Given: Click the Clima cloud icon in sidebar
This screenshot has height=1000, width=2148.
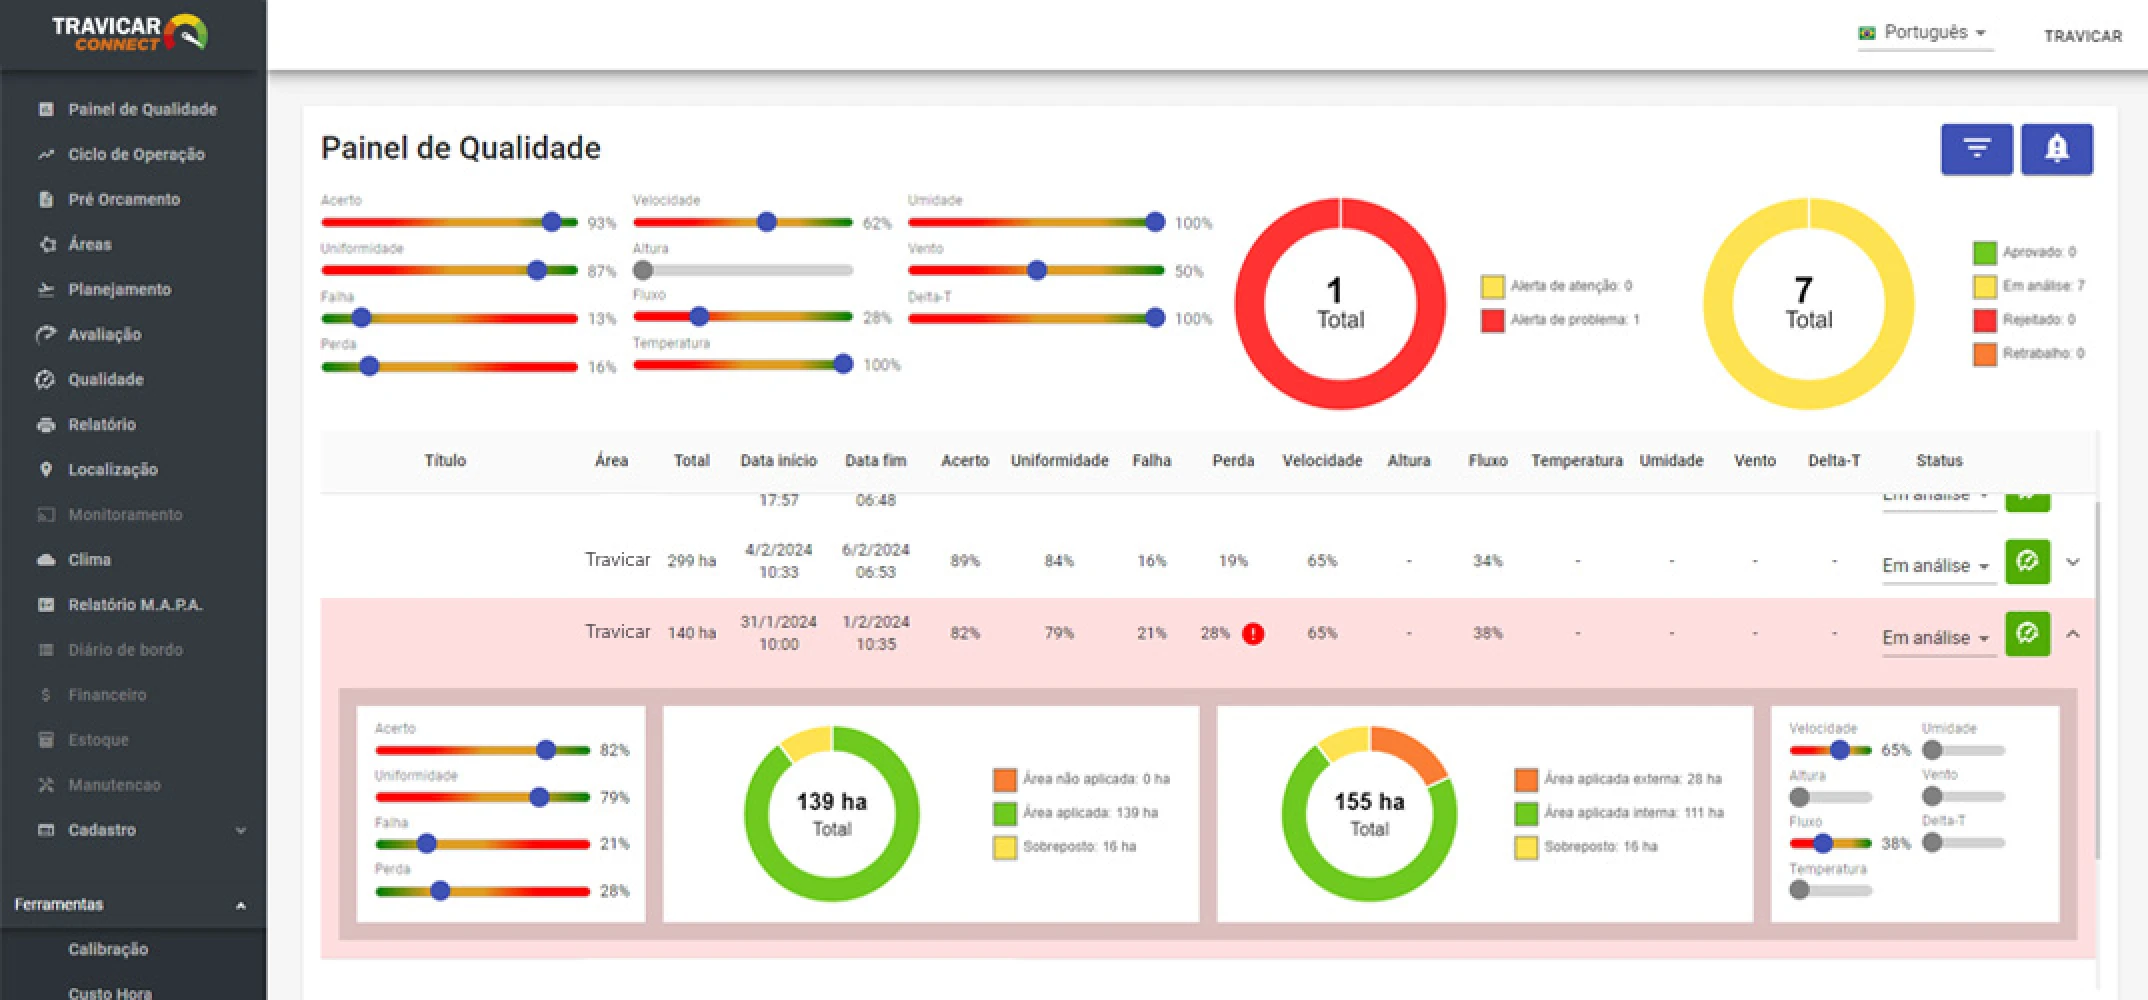Looking at the screenshot, I should [x=46, y=559].
